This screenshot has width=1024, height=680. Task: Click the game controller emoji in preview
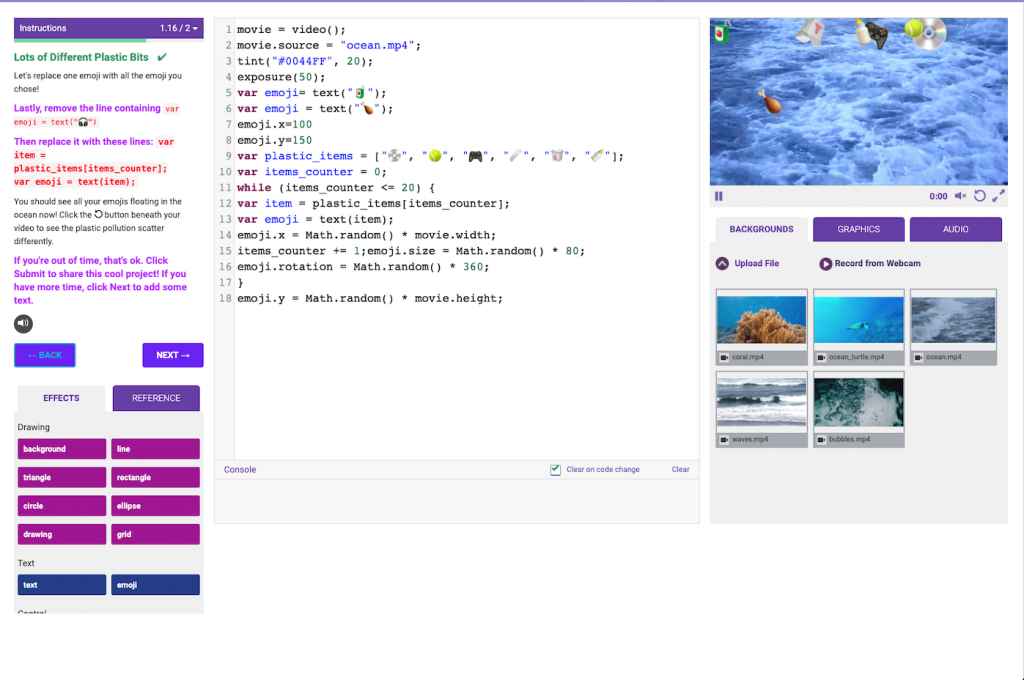coord(877,36)
